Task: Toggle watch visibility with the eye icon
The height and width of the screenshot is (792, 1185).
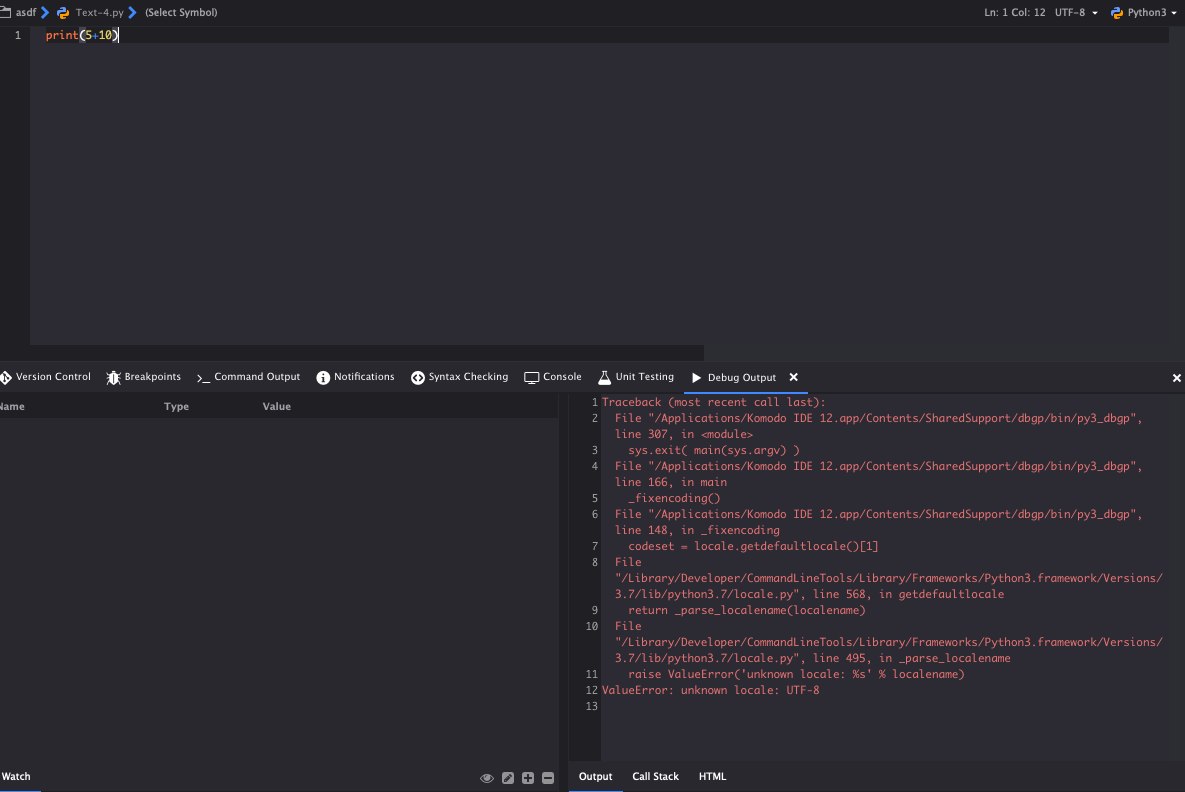Action: pos(487,778)
